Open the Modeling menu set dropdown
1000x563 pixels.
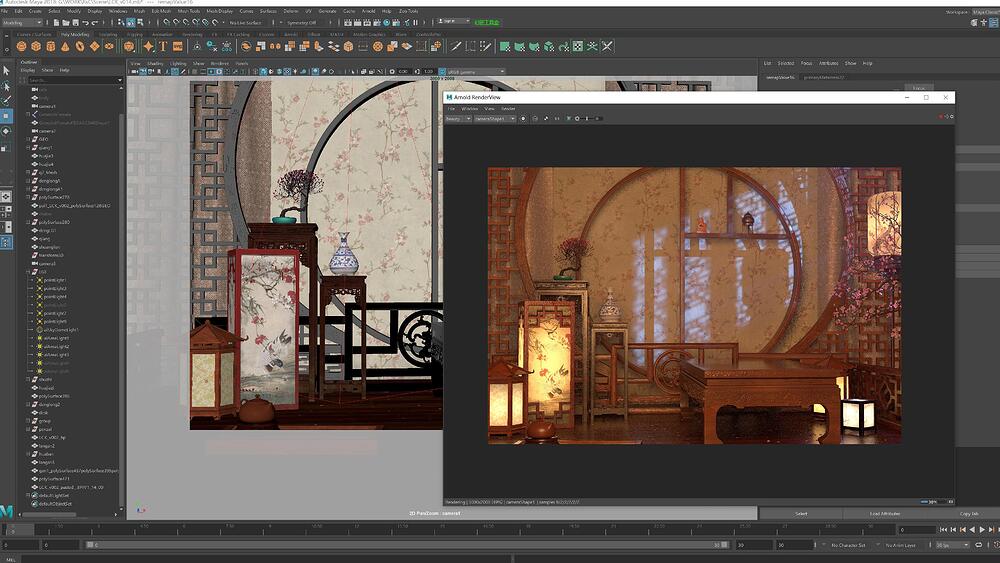(x=22, y=23)
